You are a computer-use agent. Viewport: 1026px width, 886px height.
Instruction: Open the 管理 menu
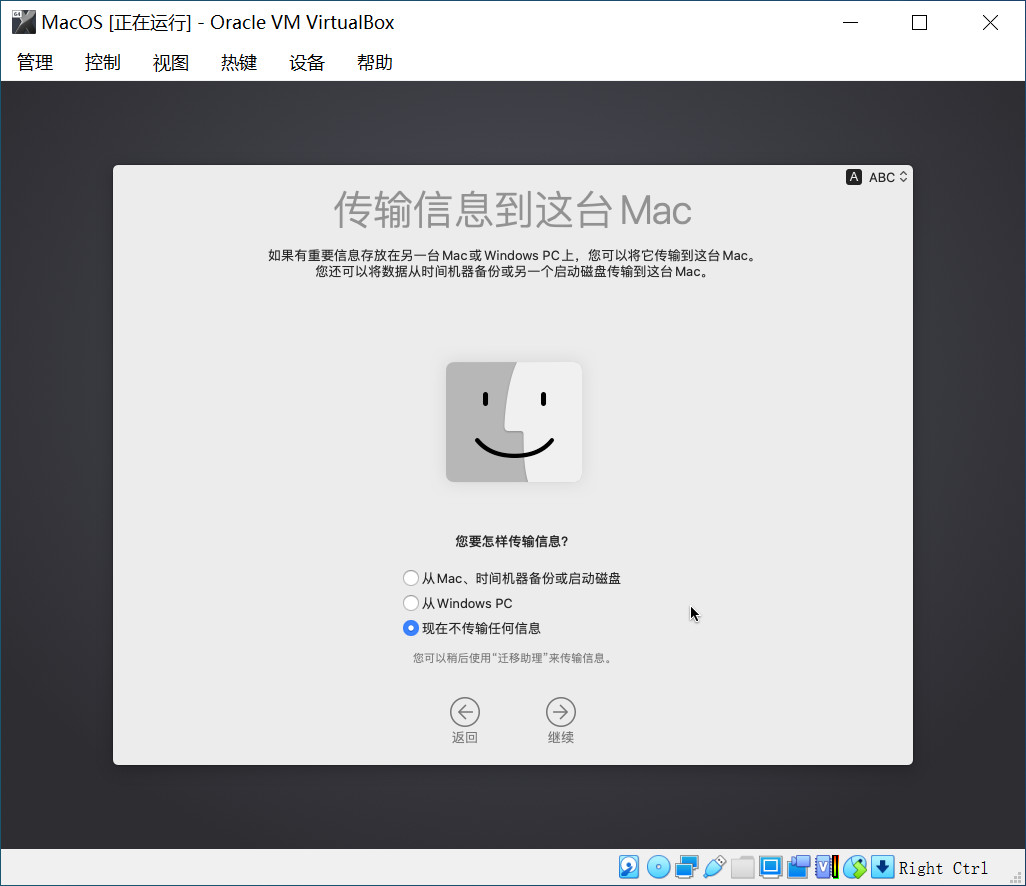pos(35,62)
